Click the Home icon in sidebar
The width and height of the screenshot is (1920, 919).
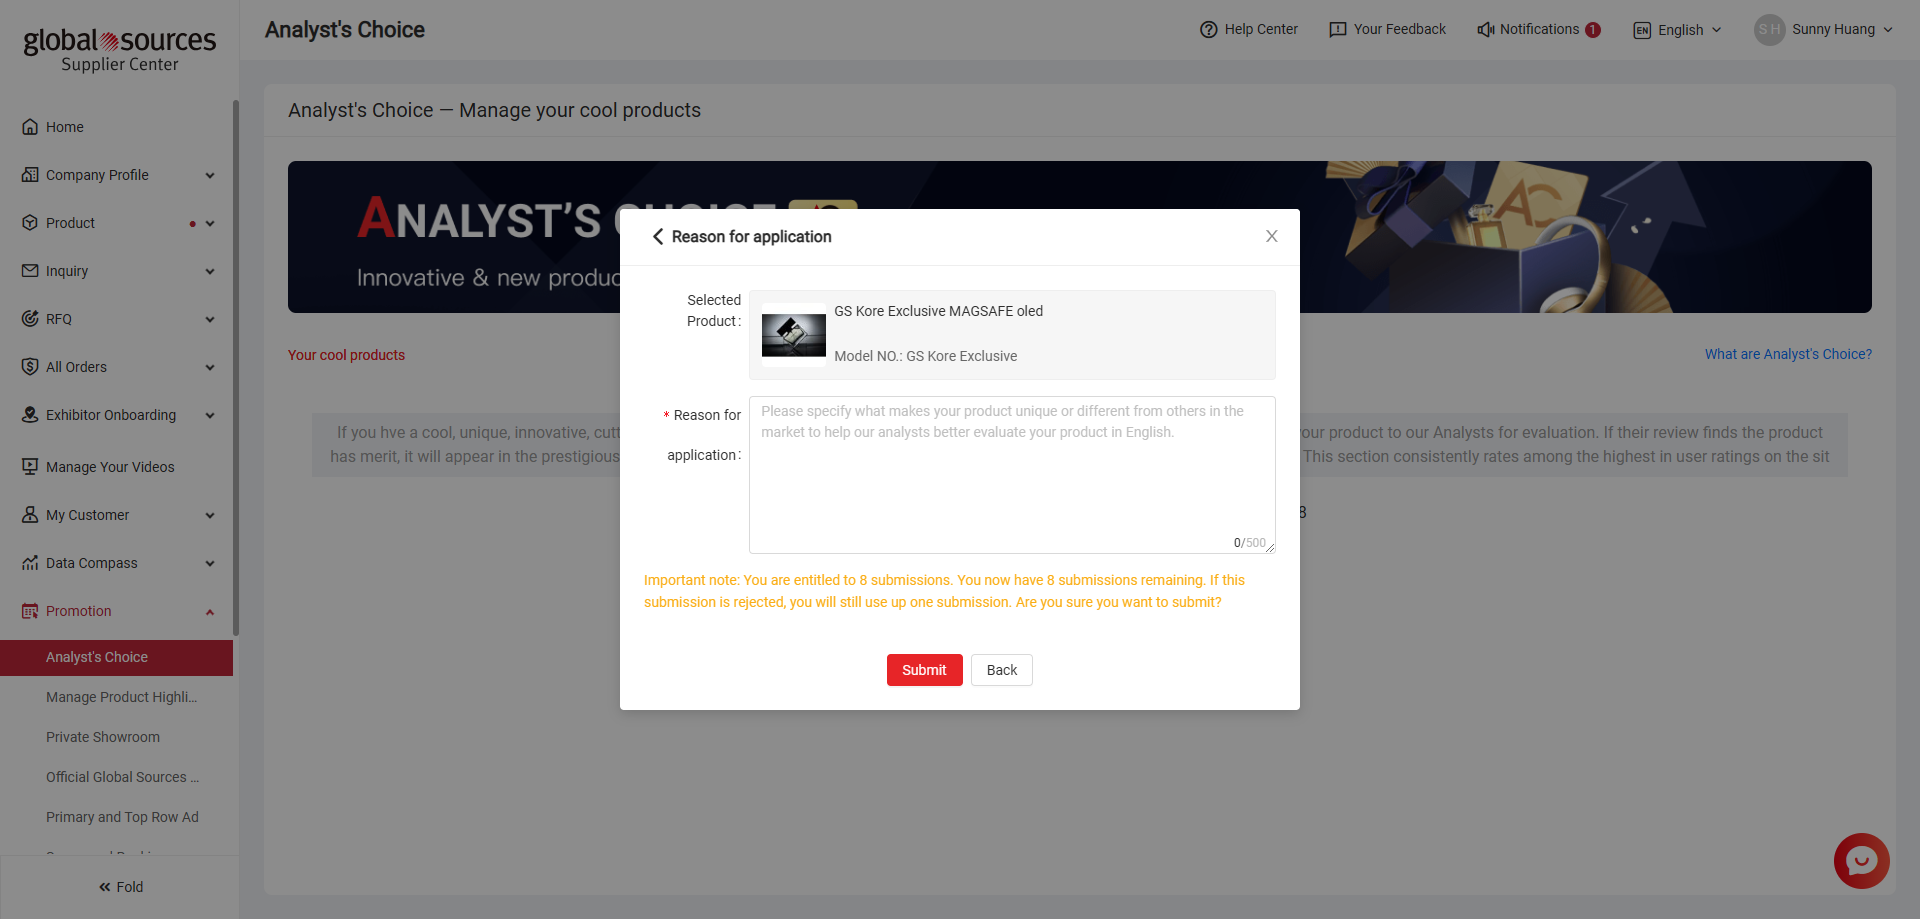[x=30, y=127]
